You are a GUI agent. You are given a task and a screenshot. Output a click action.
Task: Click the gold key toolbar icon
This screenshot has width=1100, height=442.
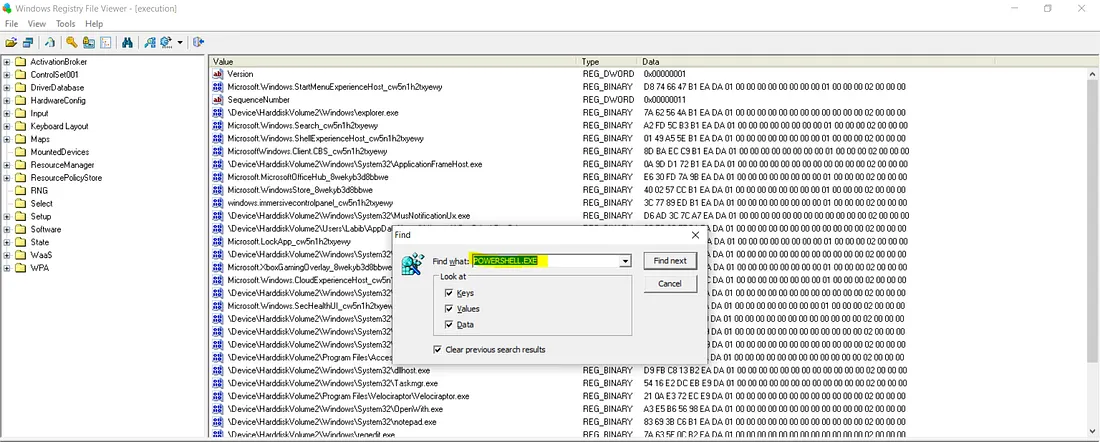point(71,42)
